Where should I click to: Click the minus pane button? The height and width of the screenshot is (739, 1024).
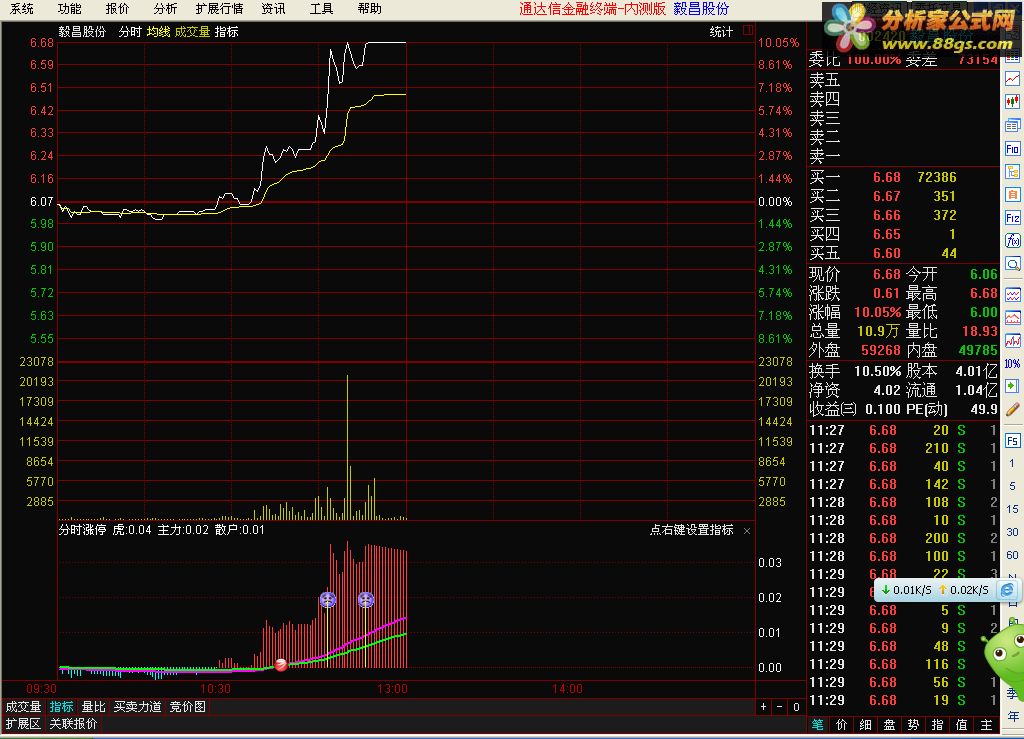(x=779, y=707)
